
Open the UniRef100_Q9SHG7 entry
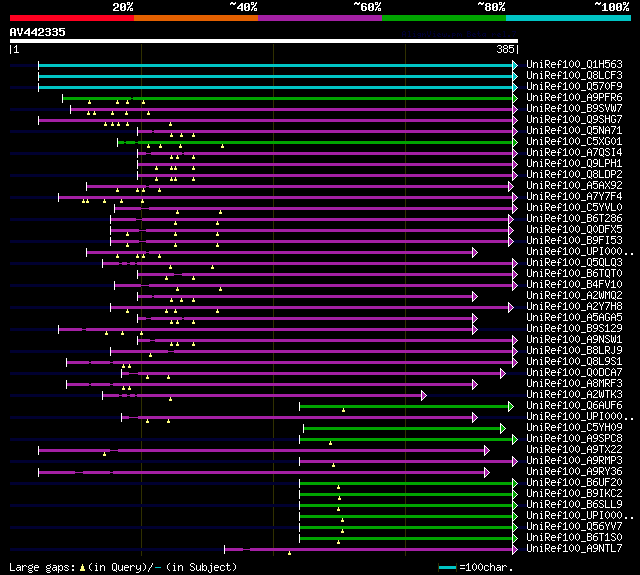(x=574, y=120)
